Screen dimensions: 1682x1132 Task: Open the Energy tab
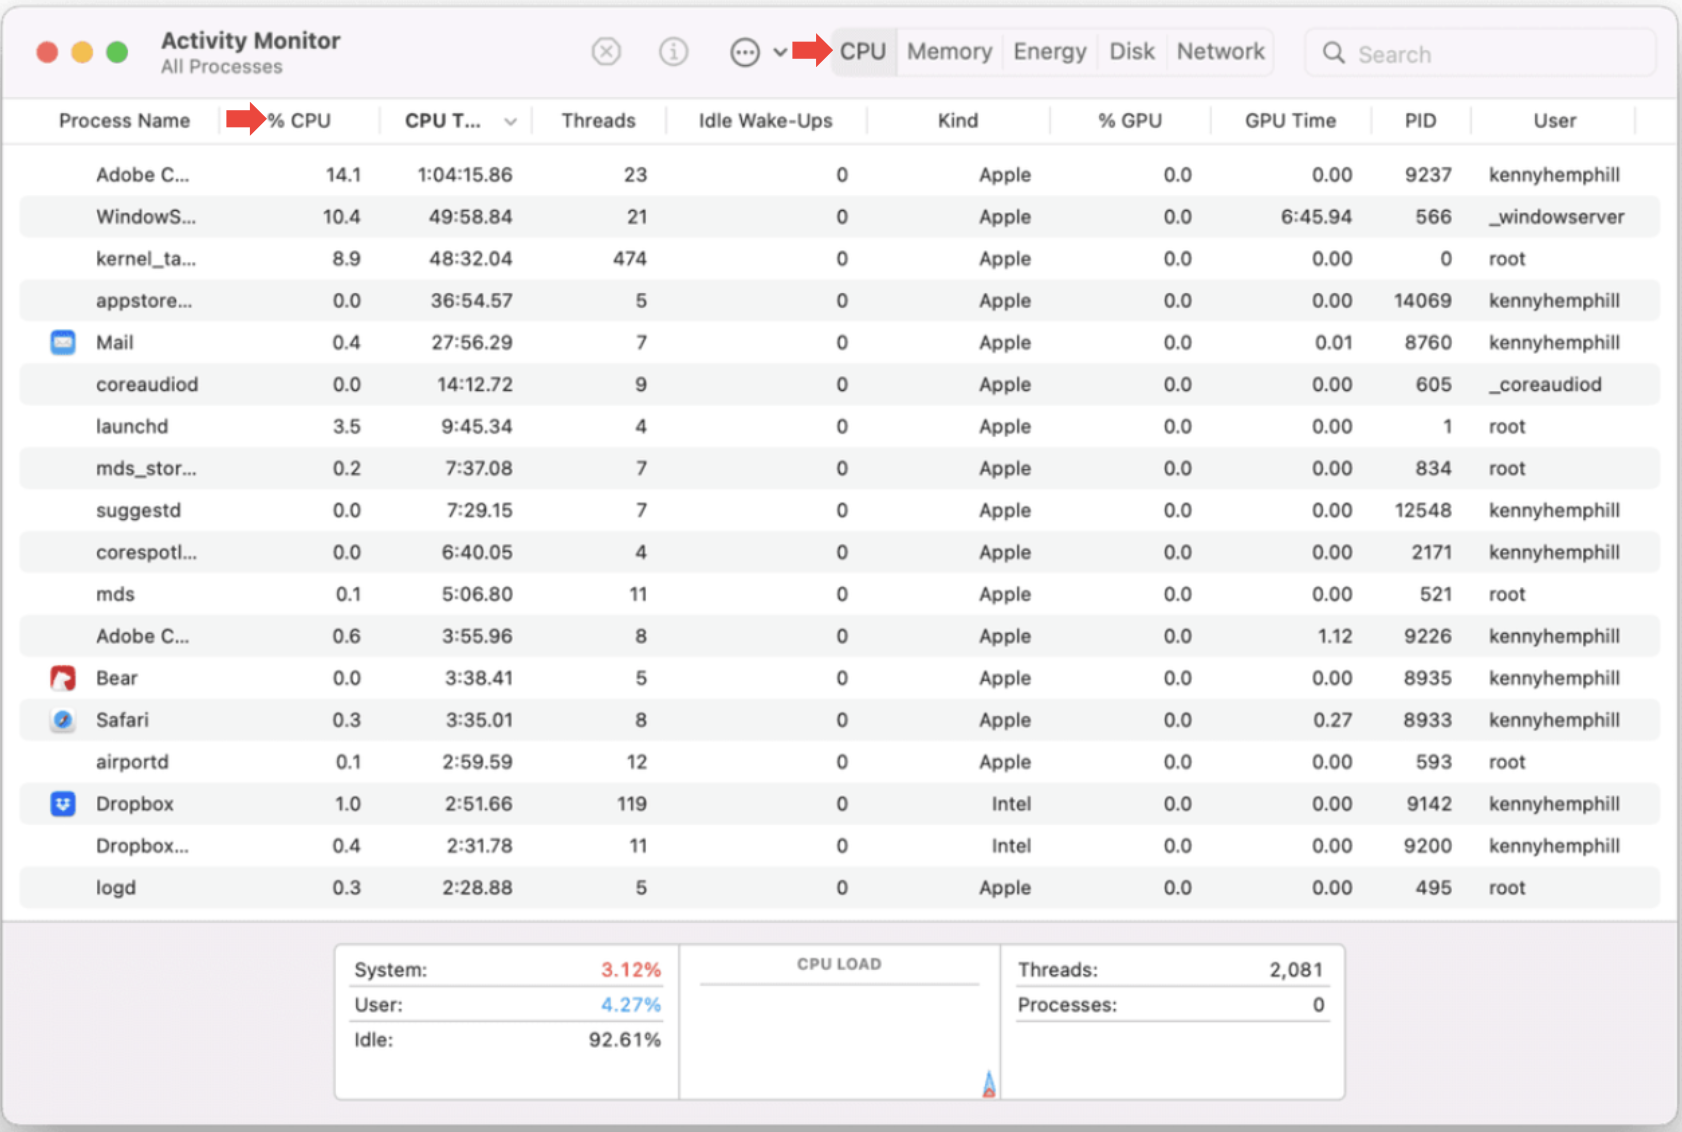[1049, 51]
